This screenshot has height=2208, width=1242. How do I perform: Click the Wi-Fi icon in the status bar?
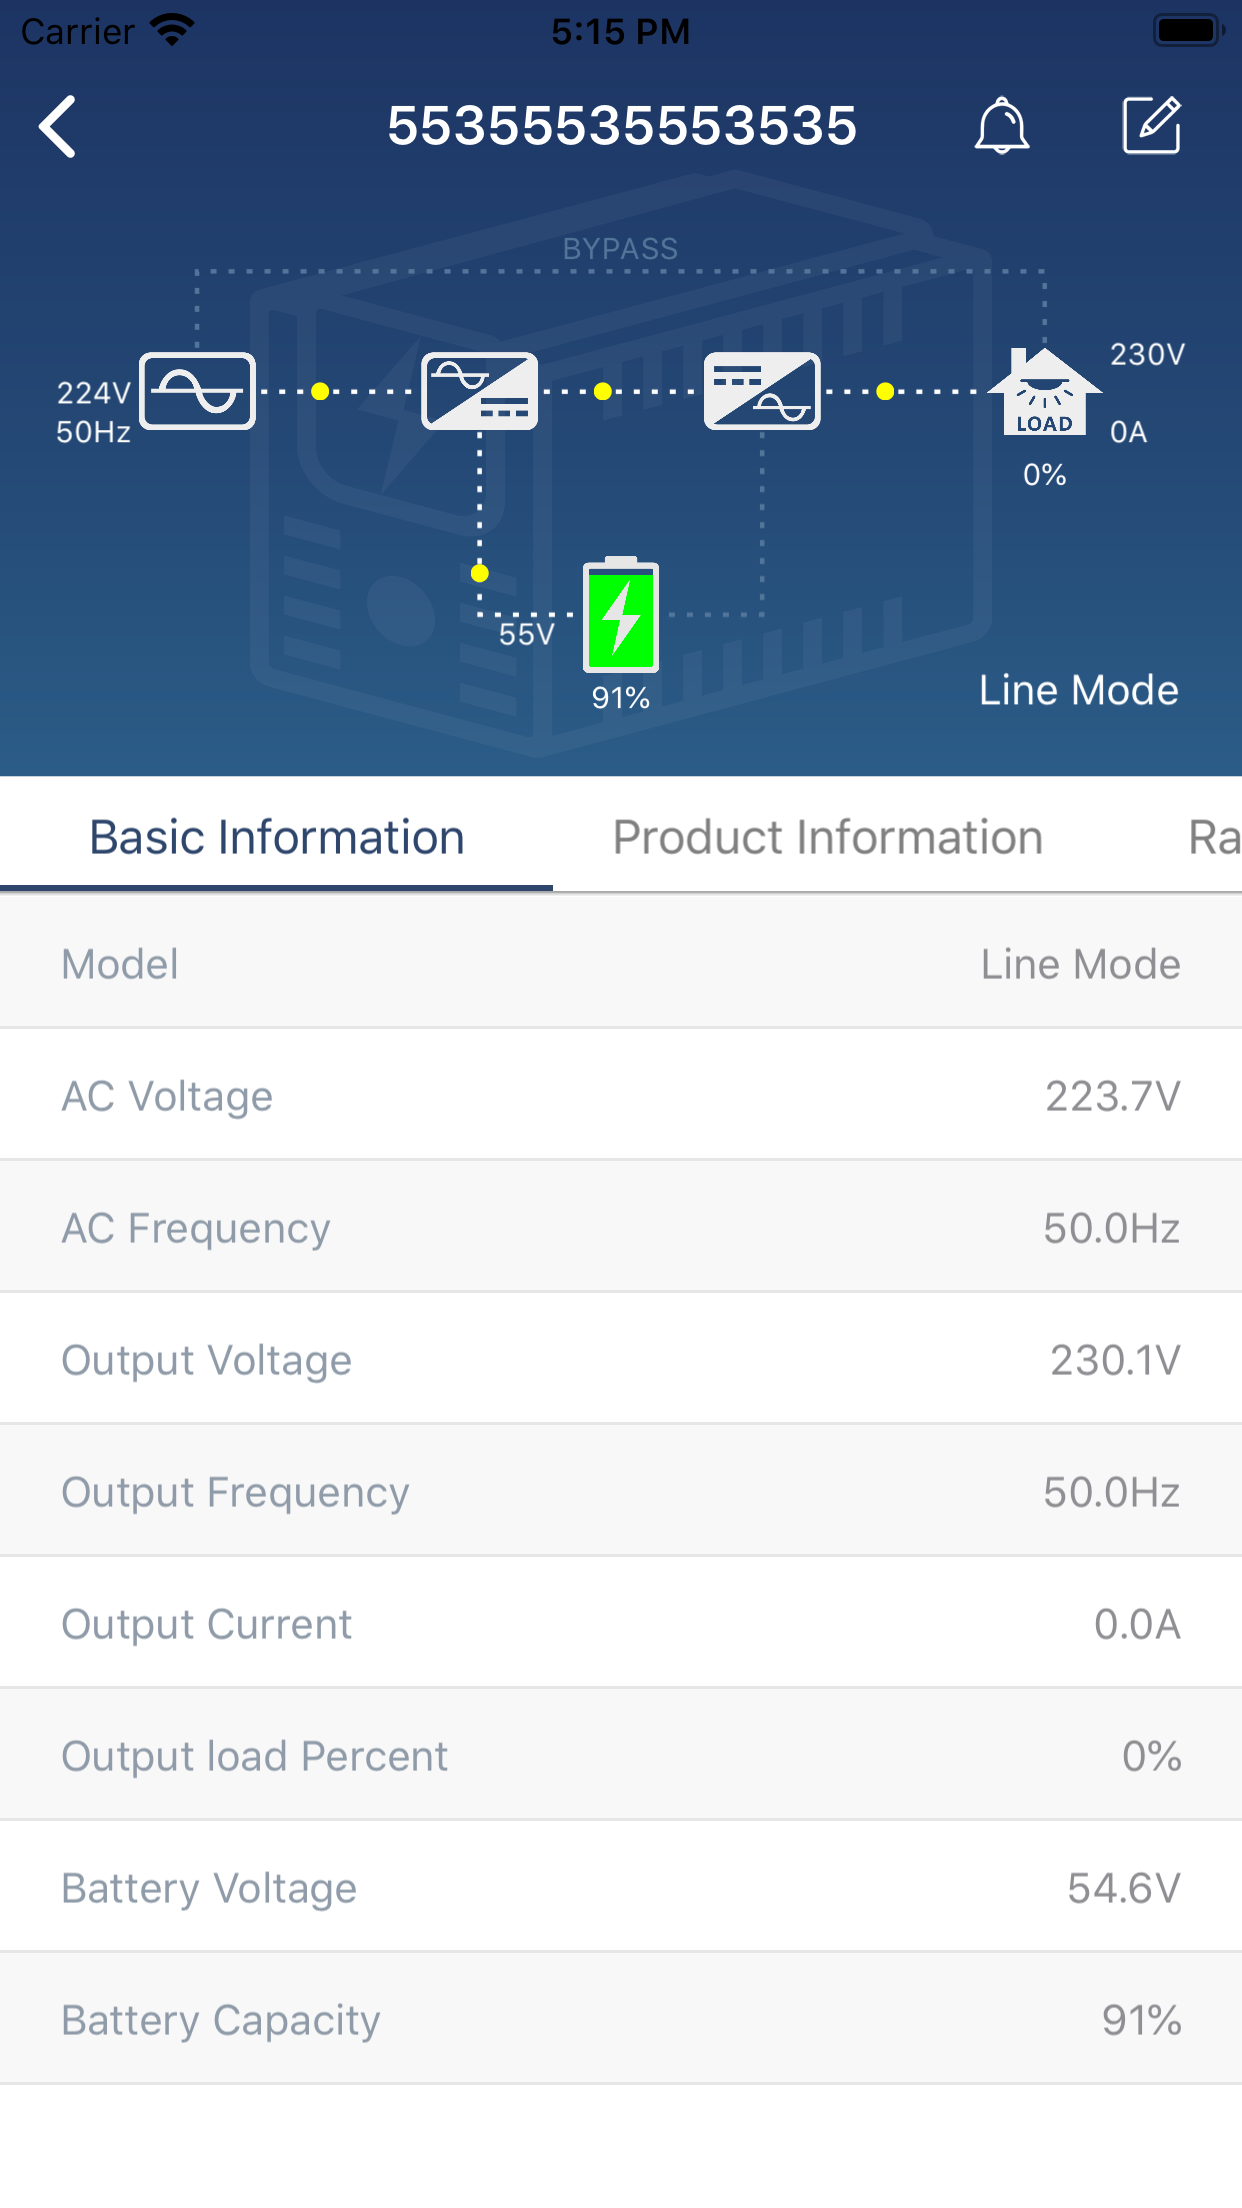tap(170, 28)
